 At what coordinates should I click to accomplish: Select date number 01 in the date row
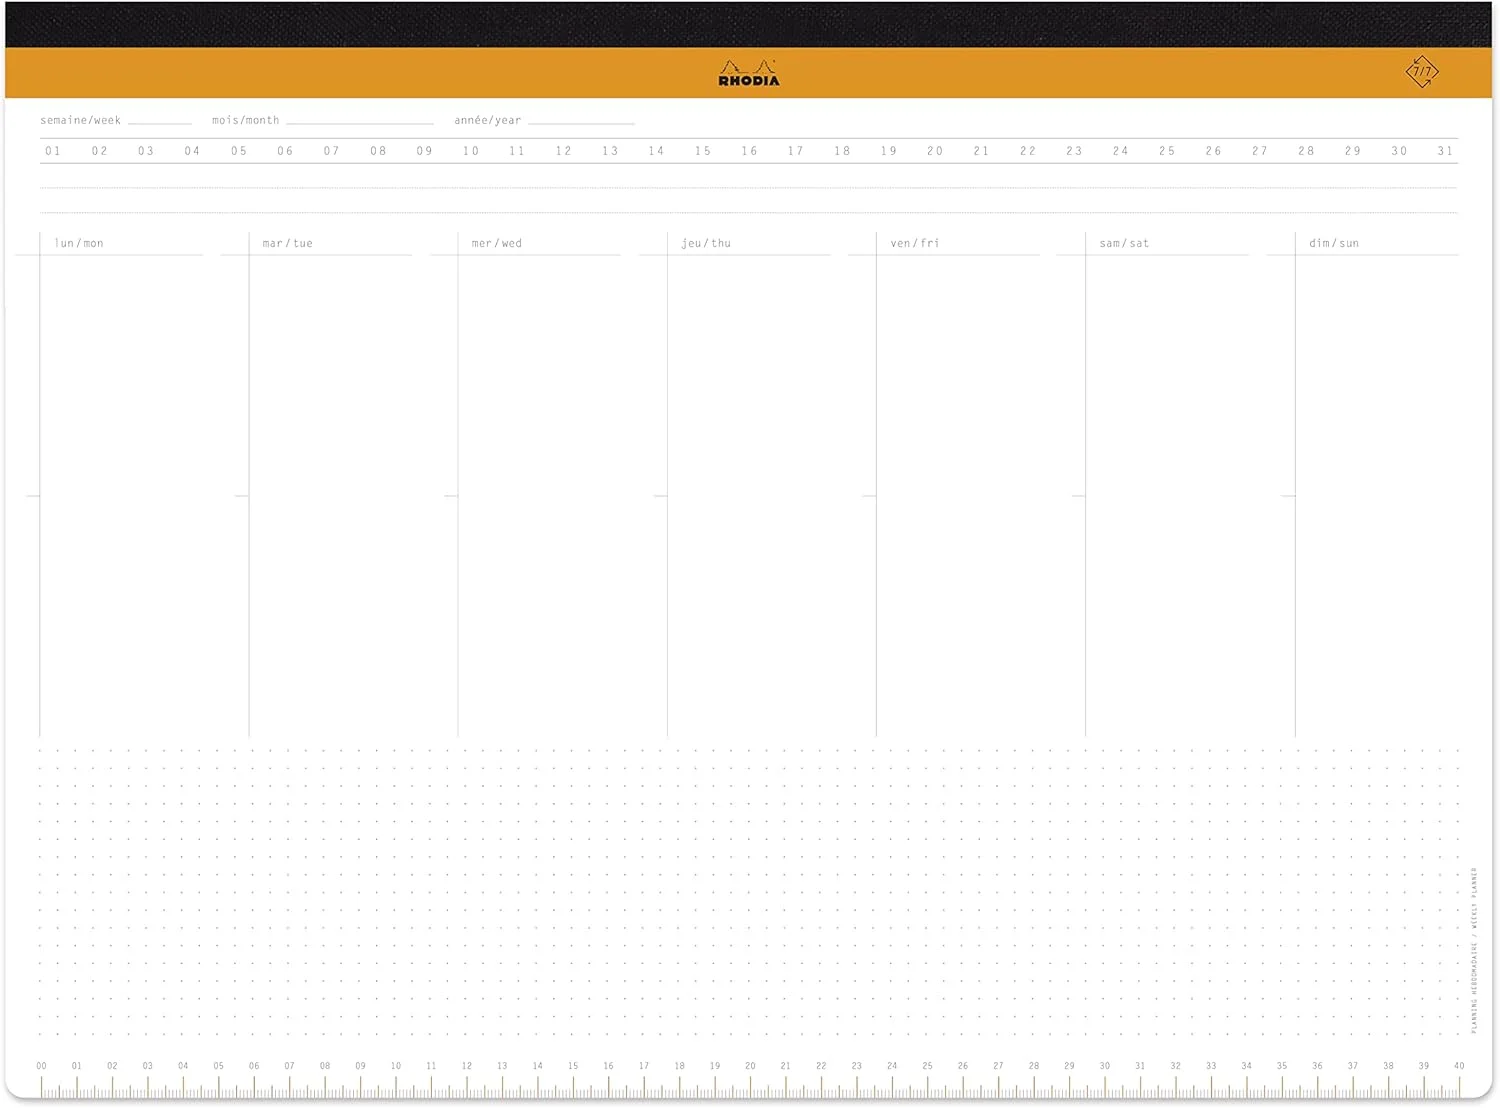[53, 151]
